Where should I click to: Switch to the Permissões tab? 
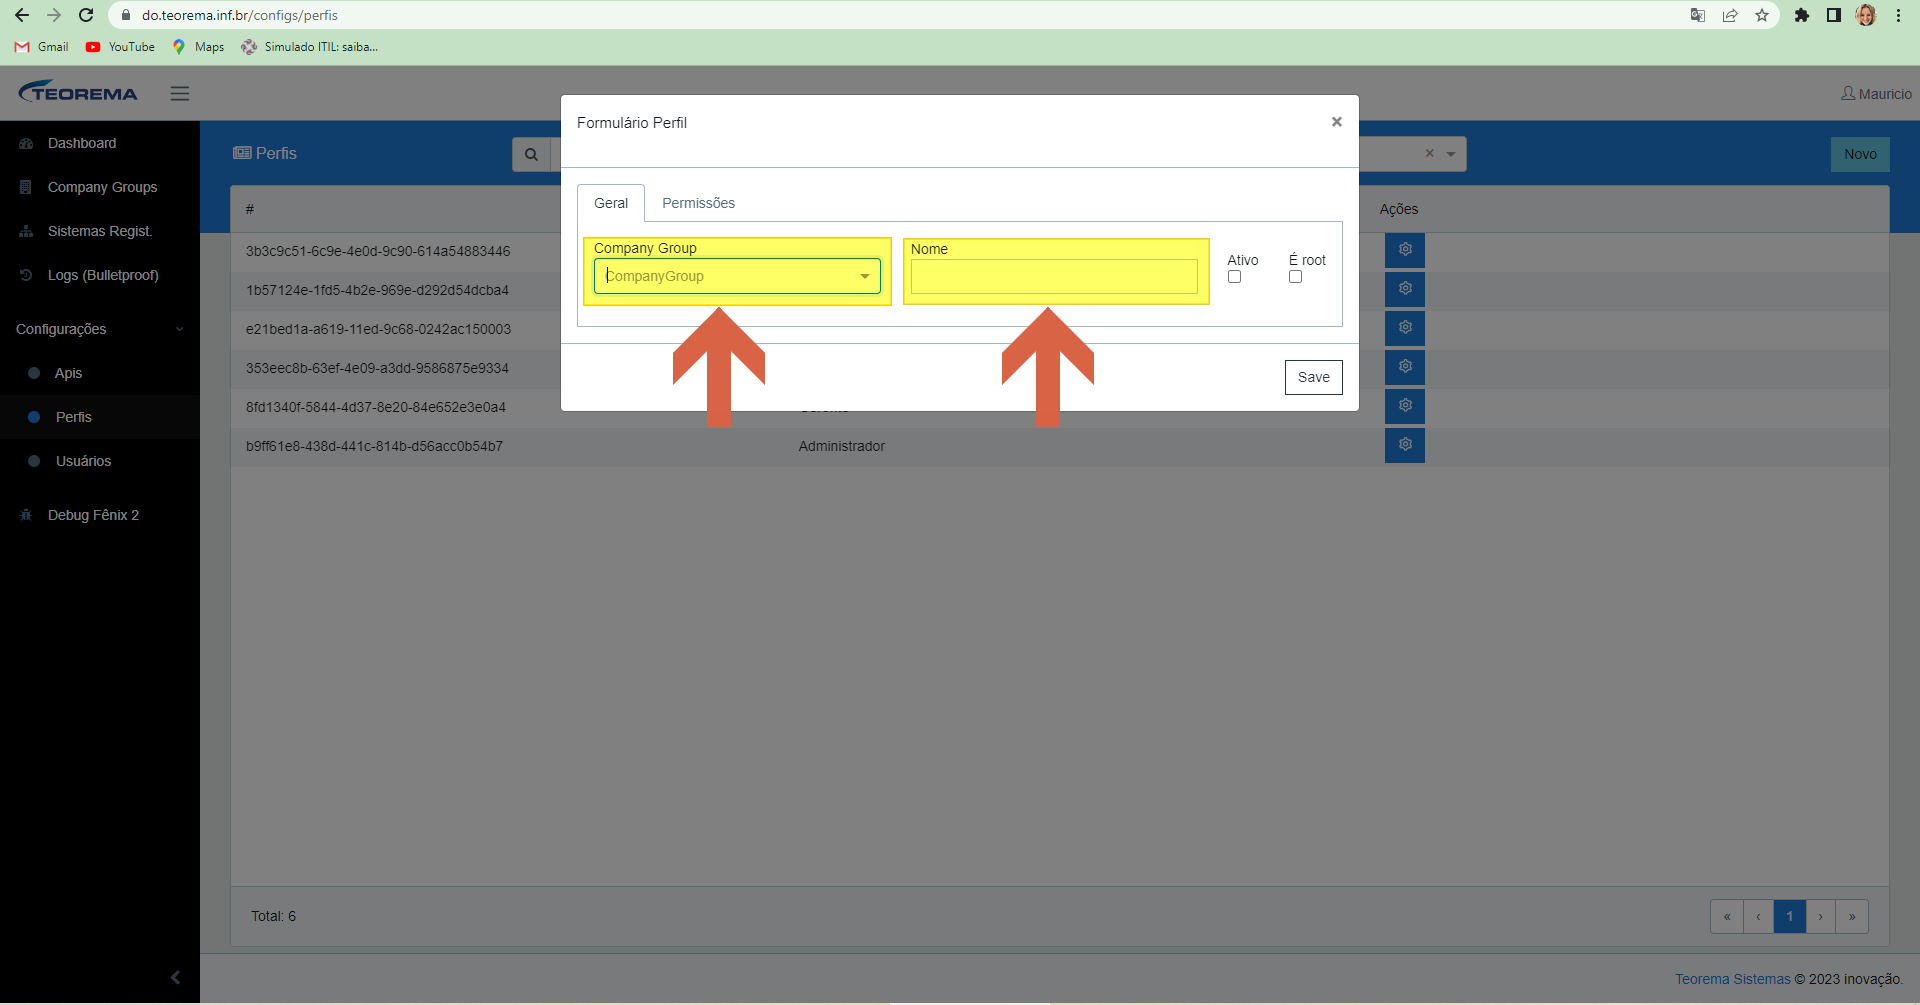coord(698,203)
